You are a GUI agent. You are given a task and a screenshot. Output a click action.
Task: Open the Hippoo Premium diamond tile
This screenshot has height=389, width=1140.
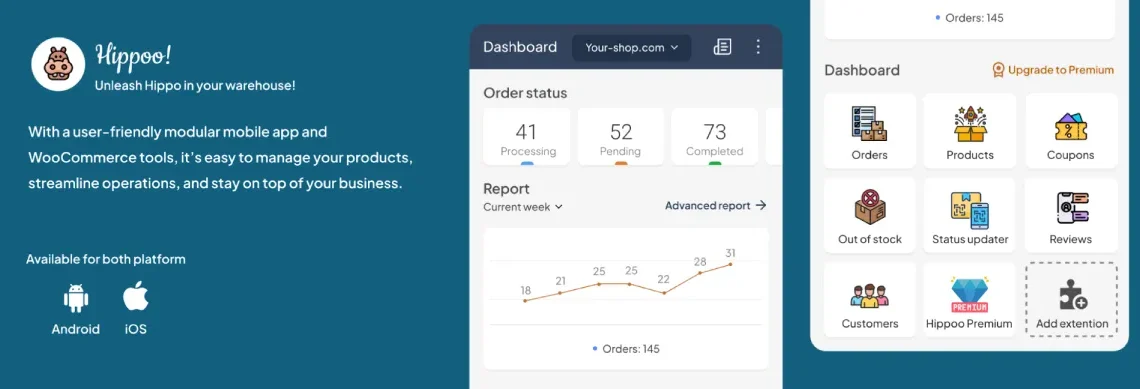[970, 300]
